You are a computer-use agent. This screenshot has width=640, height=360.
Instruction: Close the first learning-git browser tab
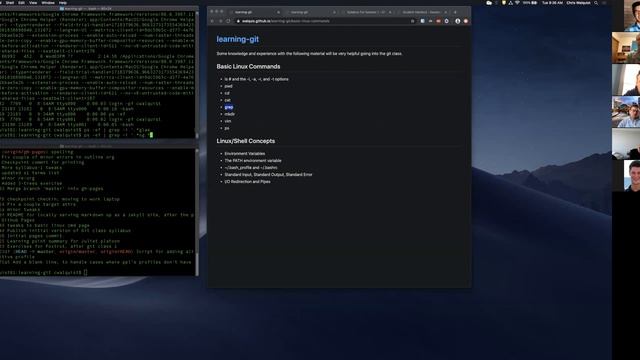(x=278, y=12)
